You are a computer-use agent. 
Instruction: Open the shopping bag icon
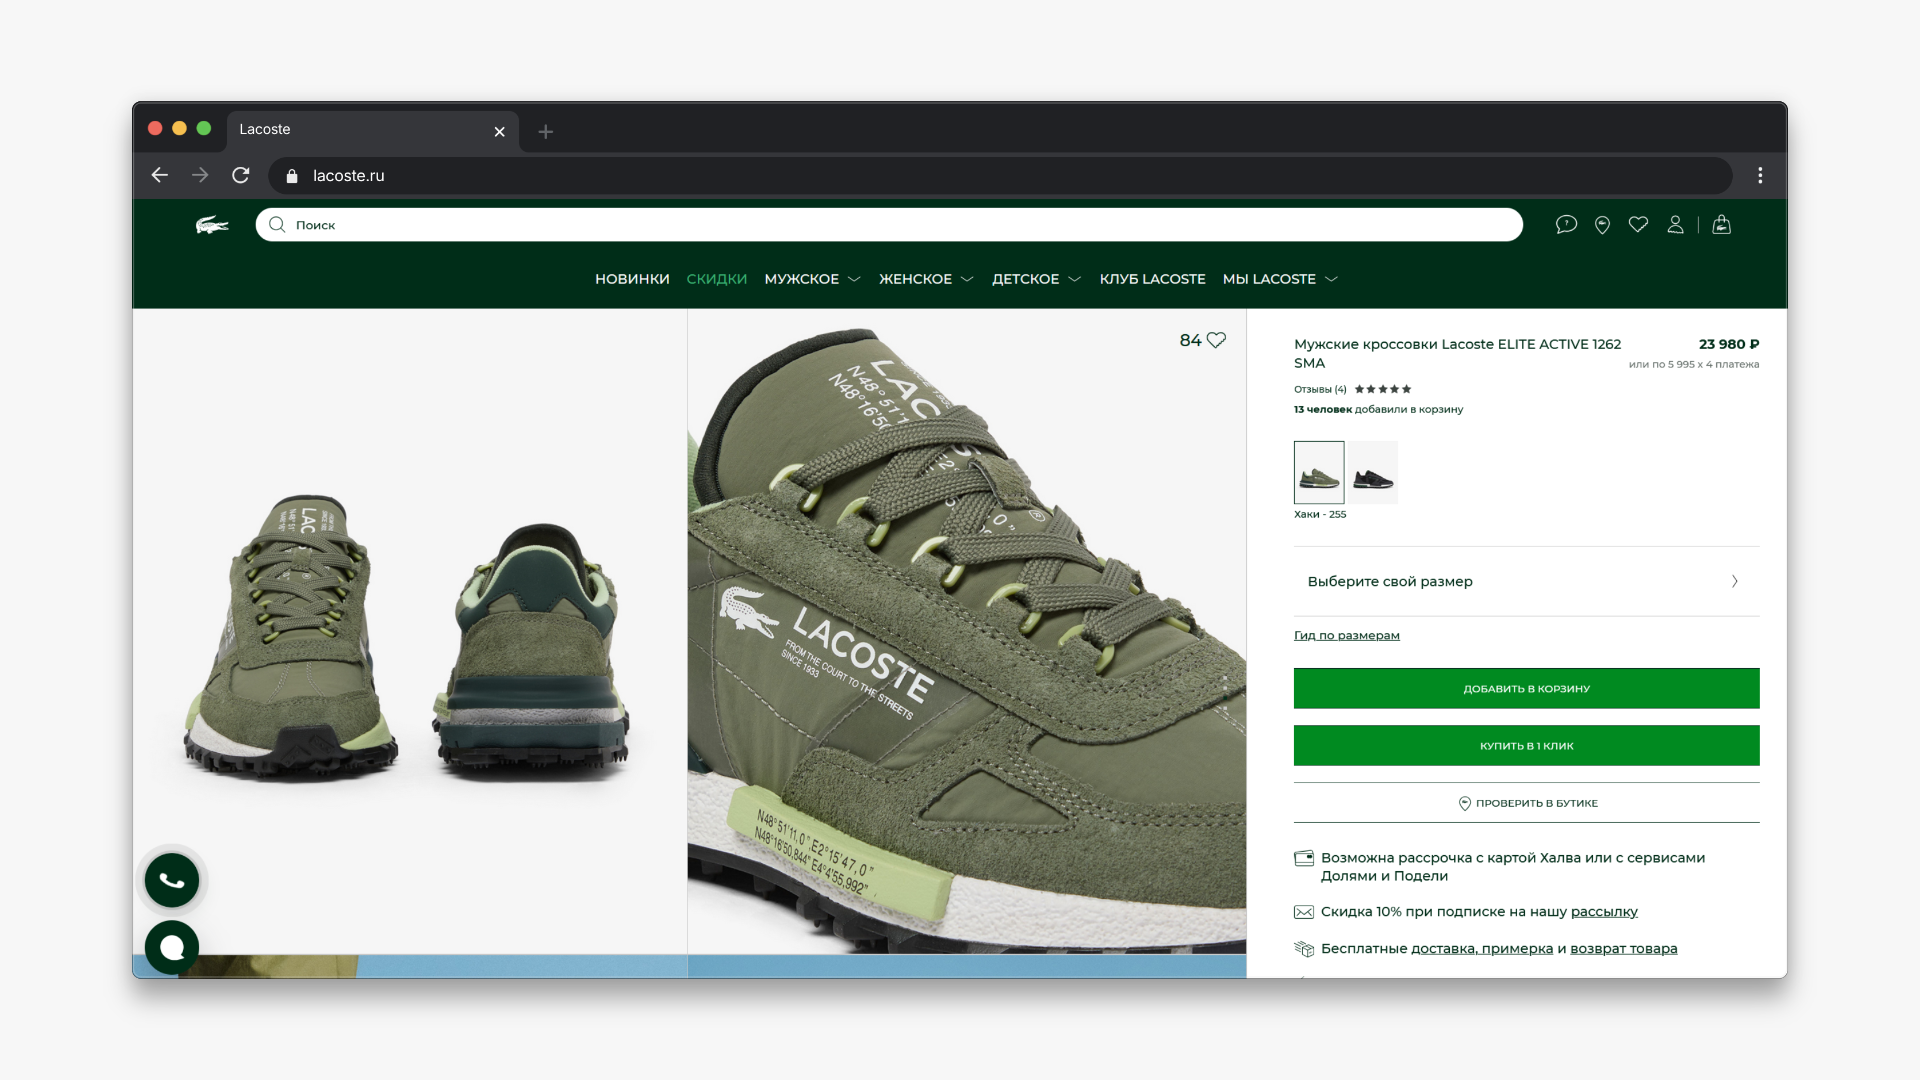[1721, 225]
